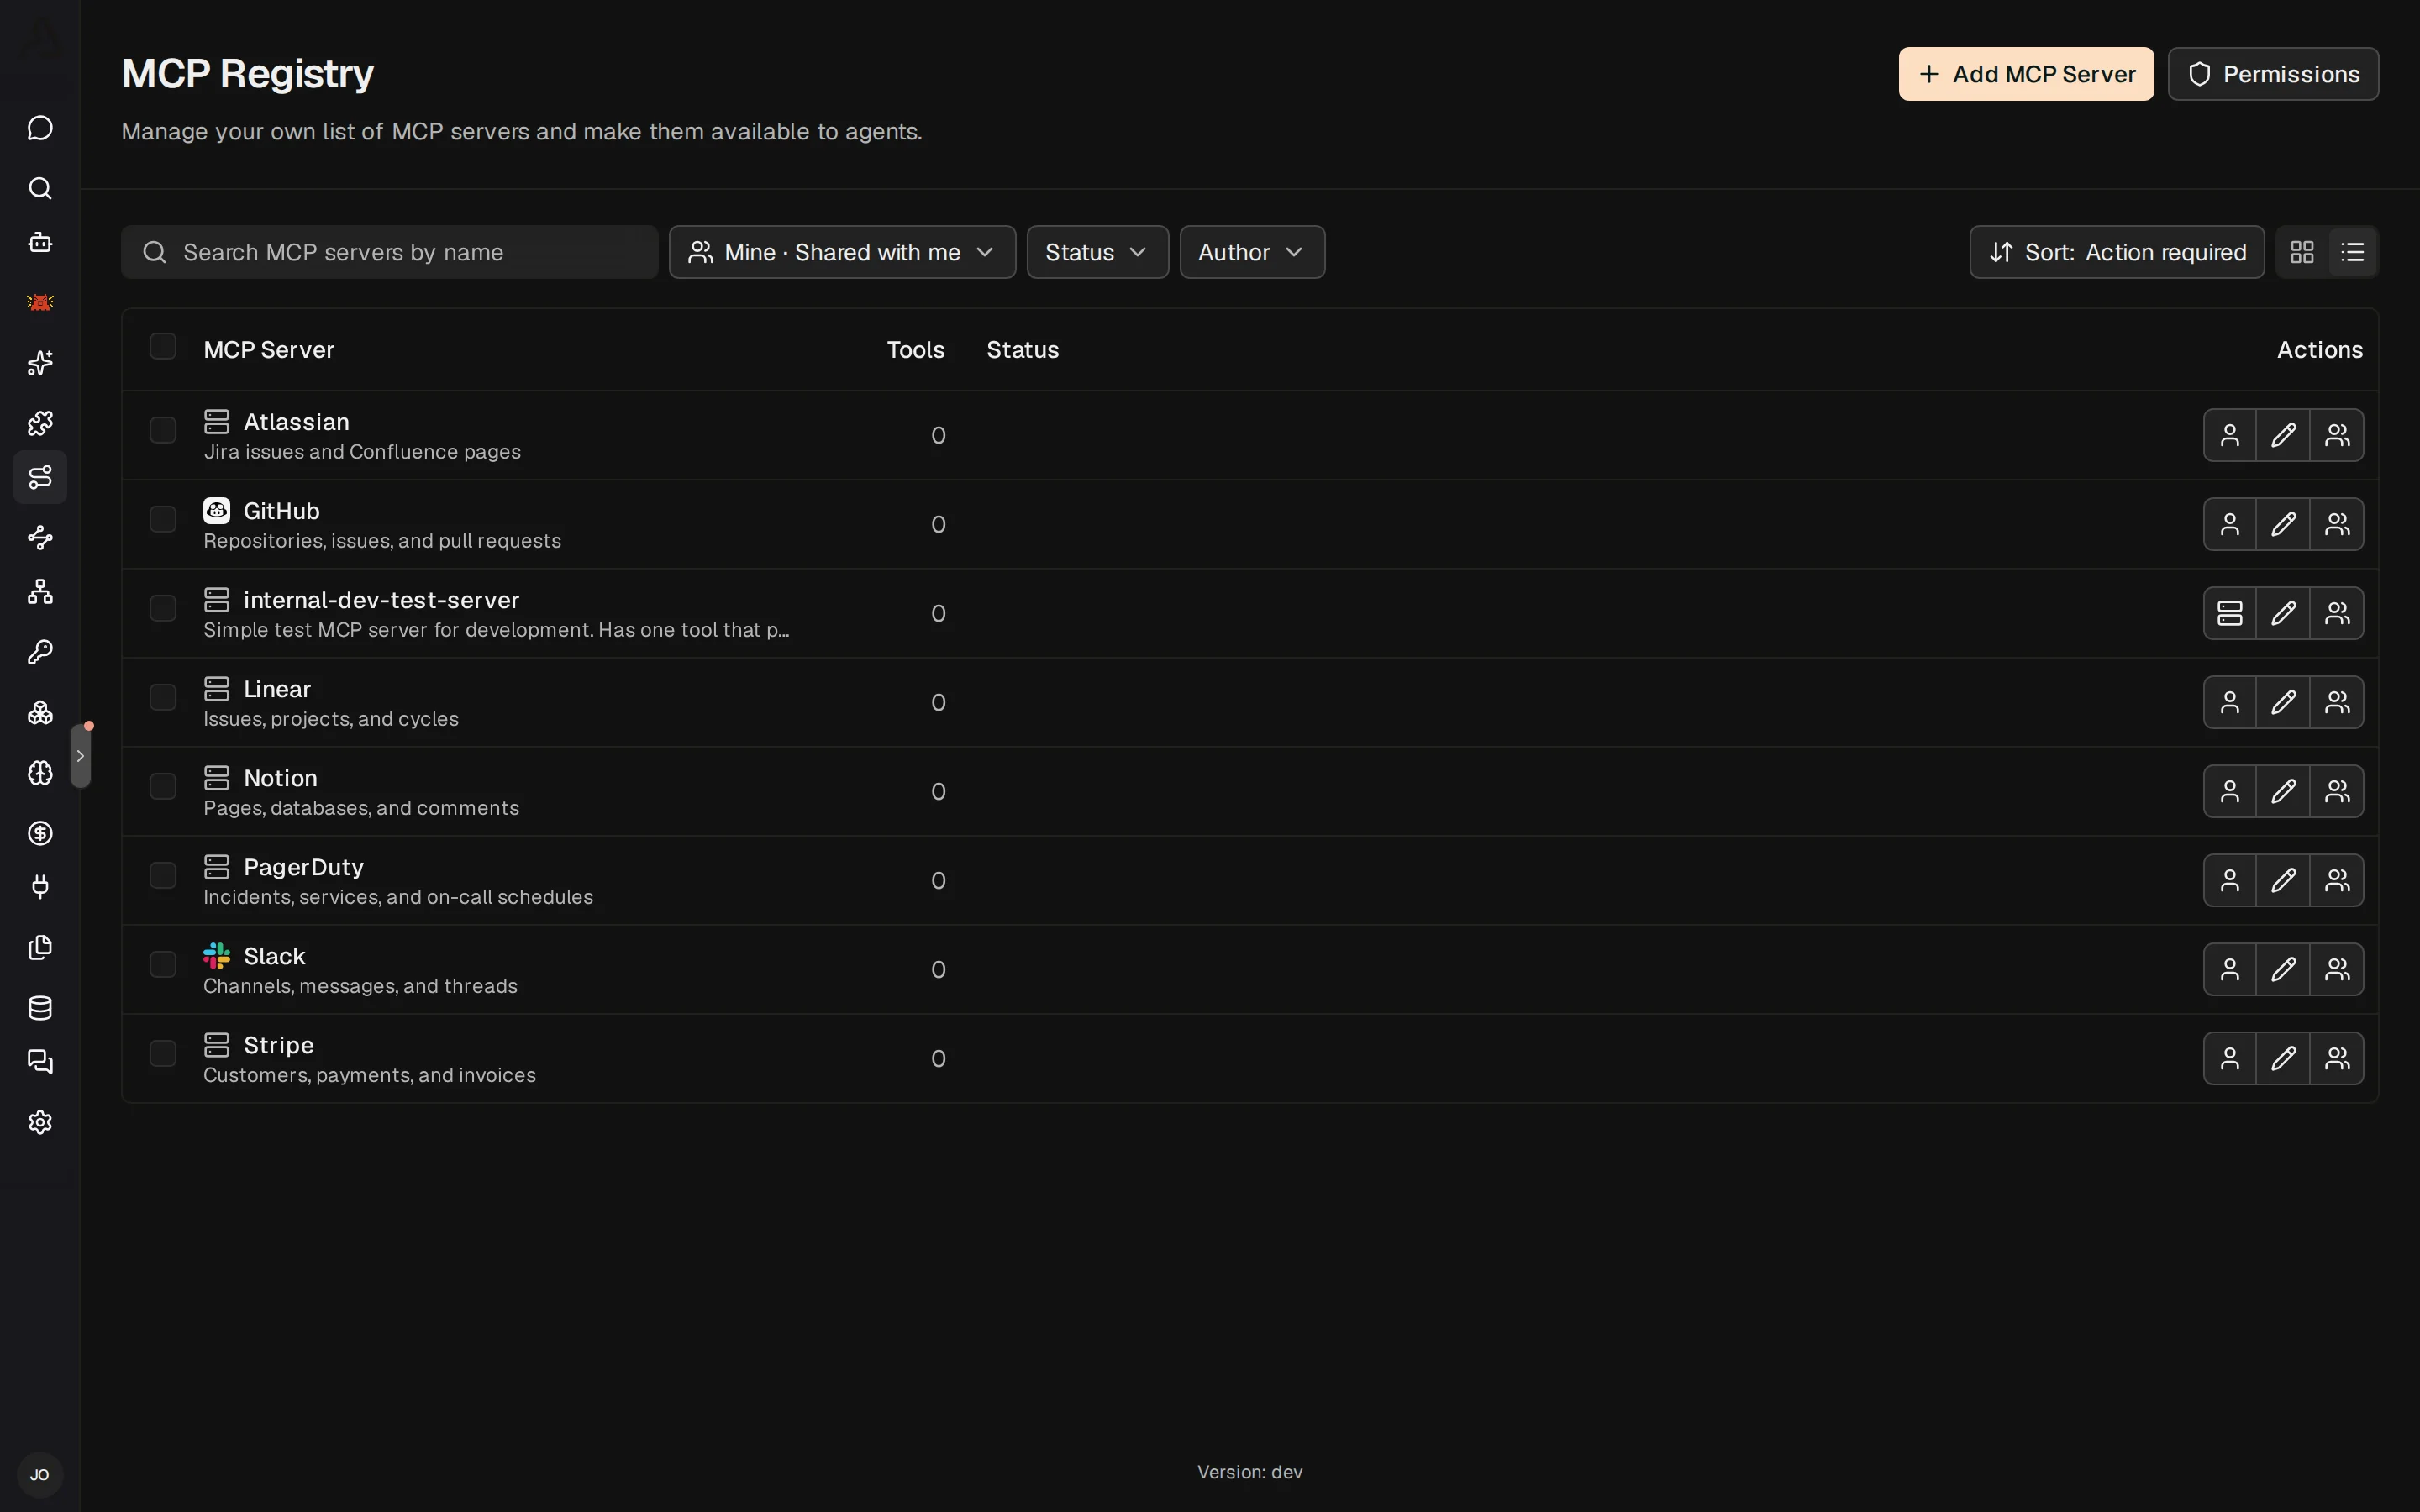Check the PagerDuty row checkbox

coord(163,875)
